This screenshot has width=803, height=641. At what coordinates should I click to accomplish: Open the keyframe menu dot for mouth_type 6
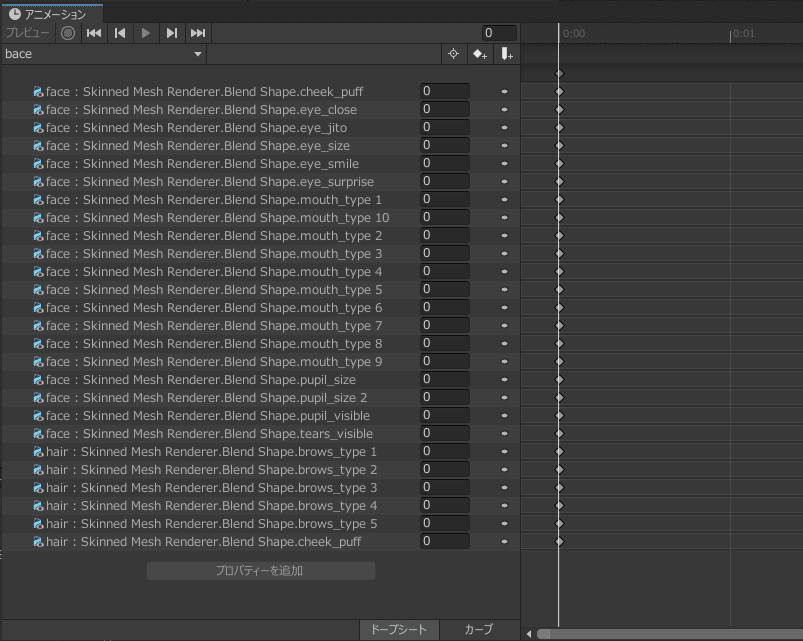click(x=504, y=307)
